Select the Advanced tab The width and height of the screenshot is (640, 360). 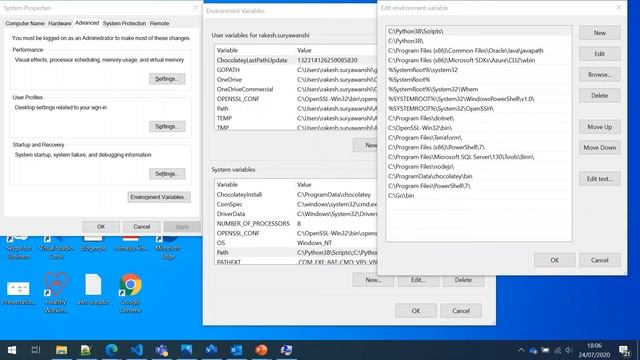tap(87, 23)
